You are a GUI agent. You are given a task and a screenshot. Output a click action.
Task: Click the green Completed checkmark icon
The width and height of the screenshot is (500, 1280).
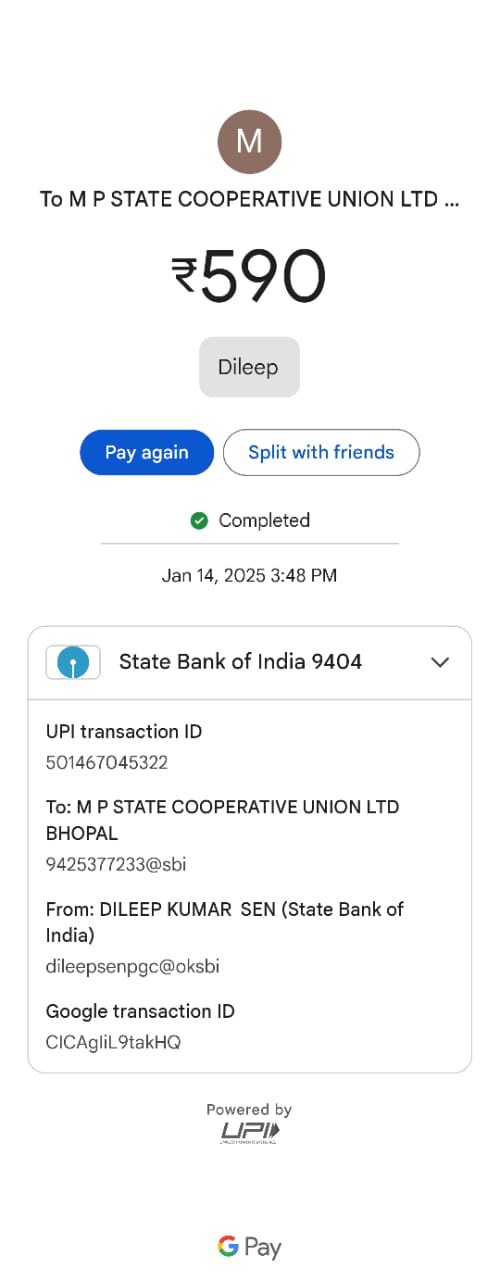[x=199, y=520]
